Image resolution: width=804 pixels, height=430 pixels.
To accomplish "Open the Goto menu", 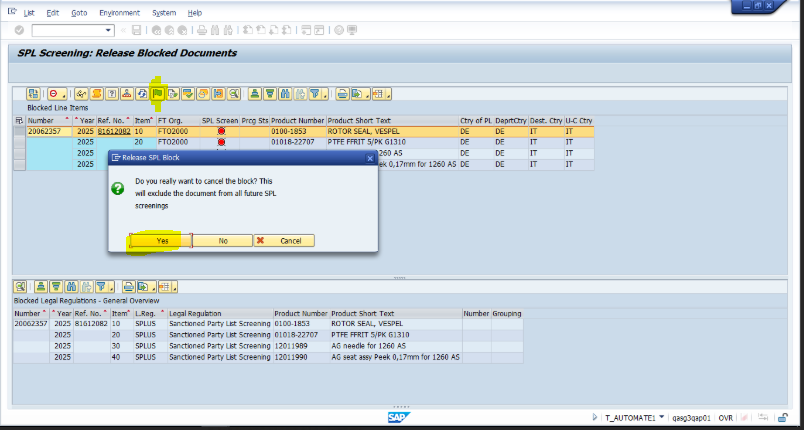I will pos(79,13).
